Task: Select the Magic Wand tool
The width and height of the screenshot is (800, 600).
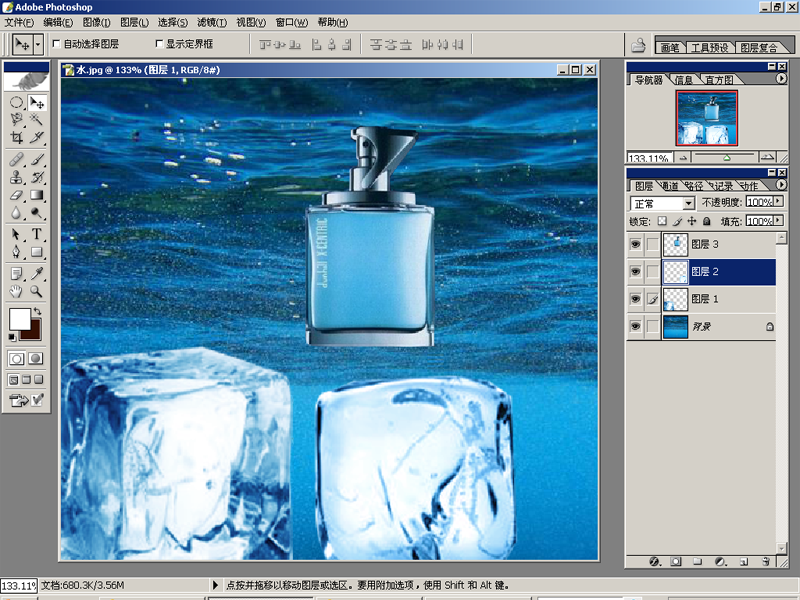Action: pyautogui.click(x=36, y=120)
